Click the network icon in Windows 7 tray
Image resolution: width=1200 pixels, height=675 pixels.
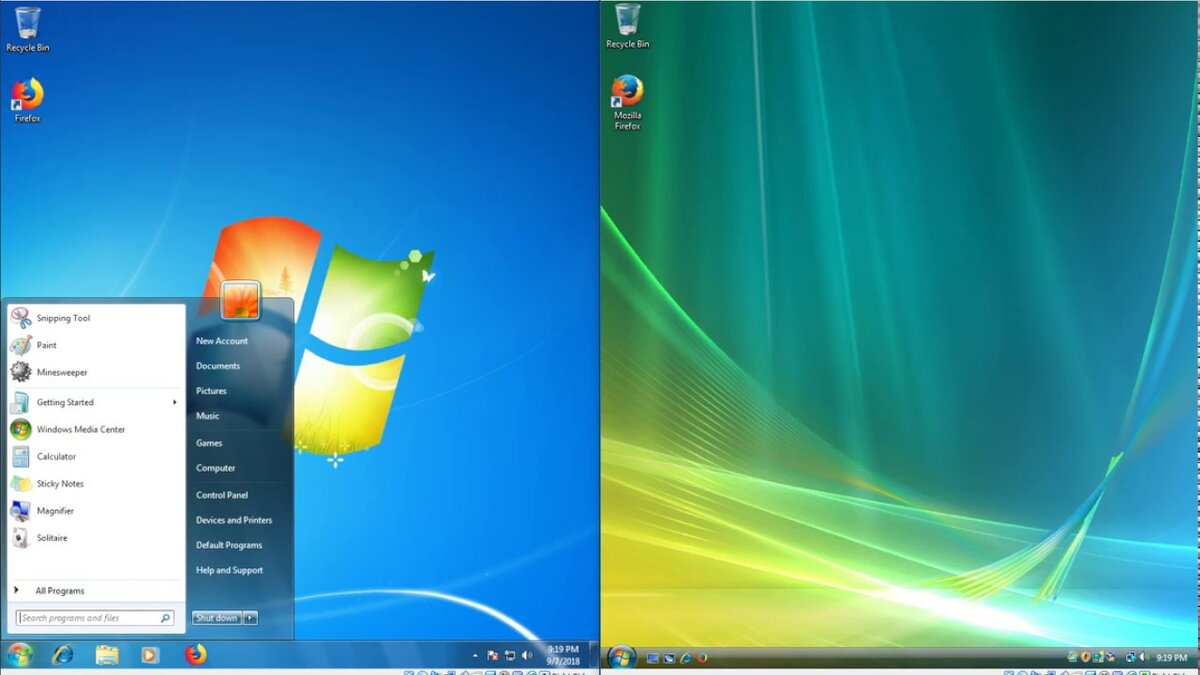coord(510,656)
